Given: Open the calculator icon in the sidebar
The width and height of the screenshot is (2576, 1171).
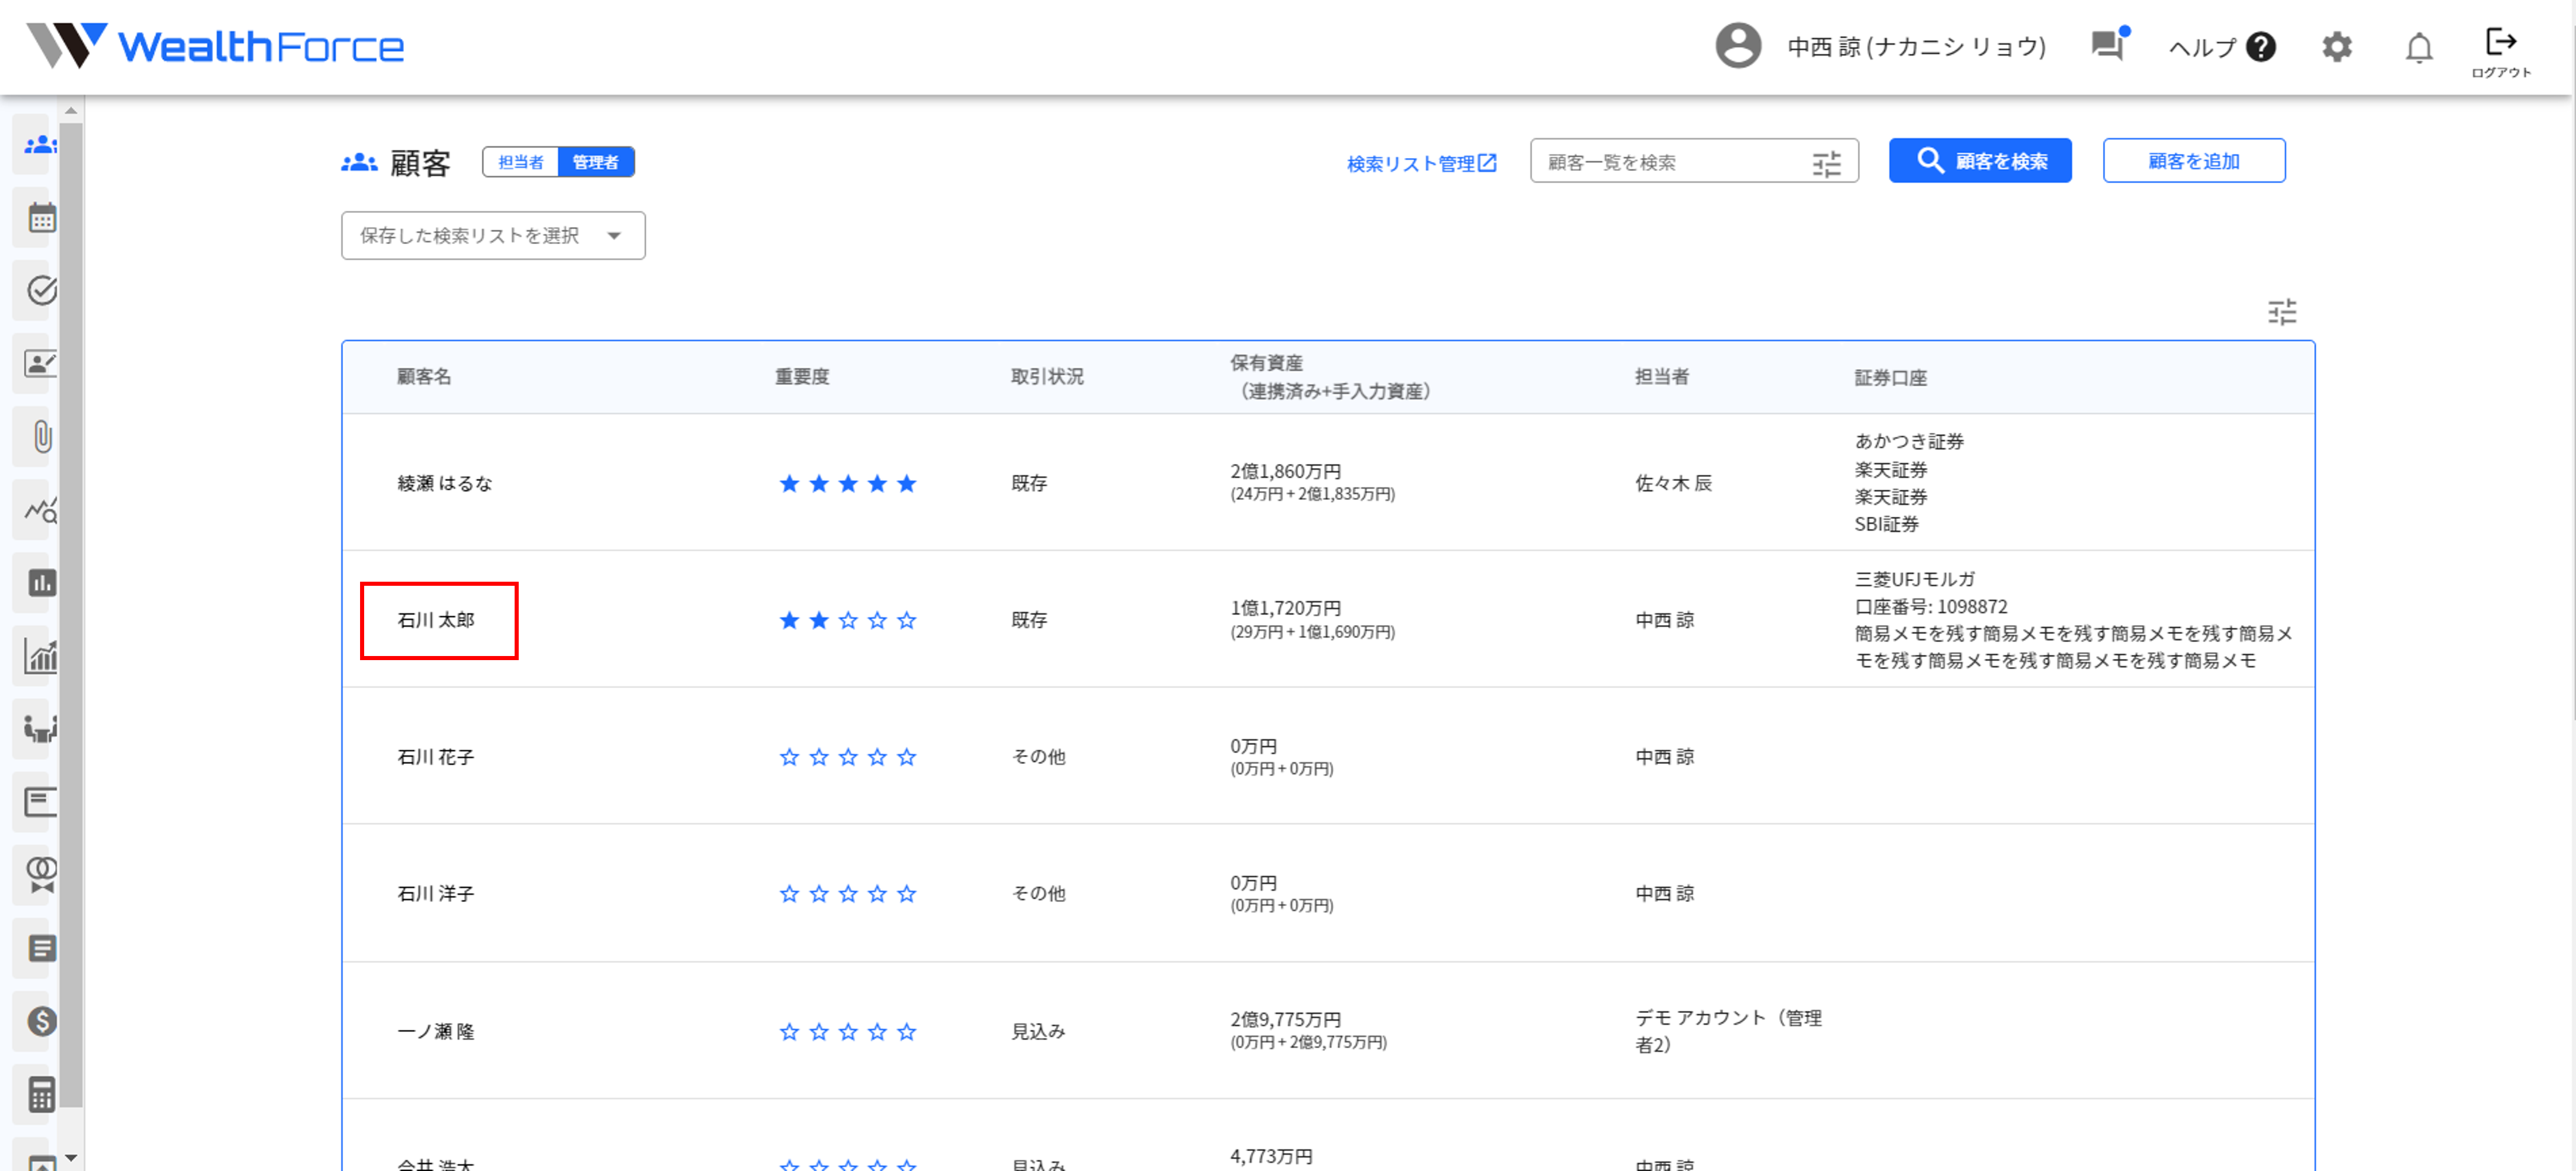Looking at the screenshot, I should (x=41, y=1094).
